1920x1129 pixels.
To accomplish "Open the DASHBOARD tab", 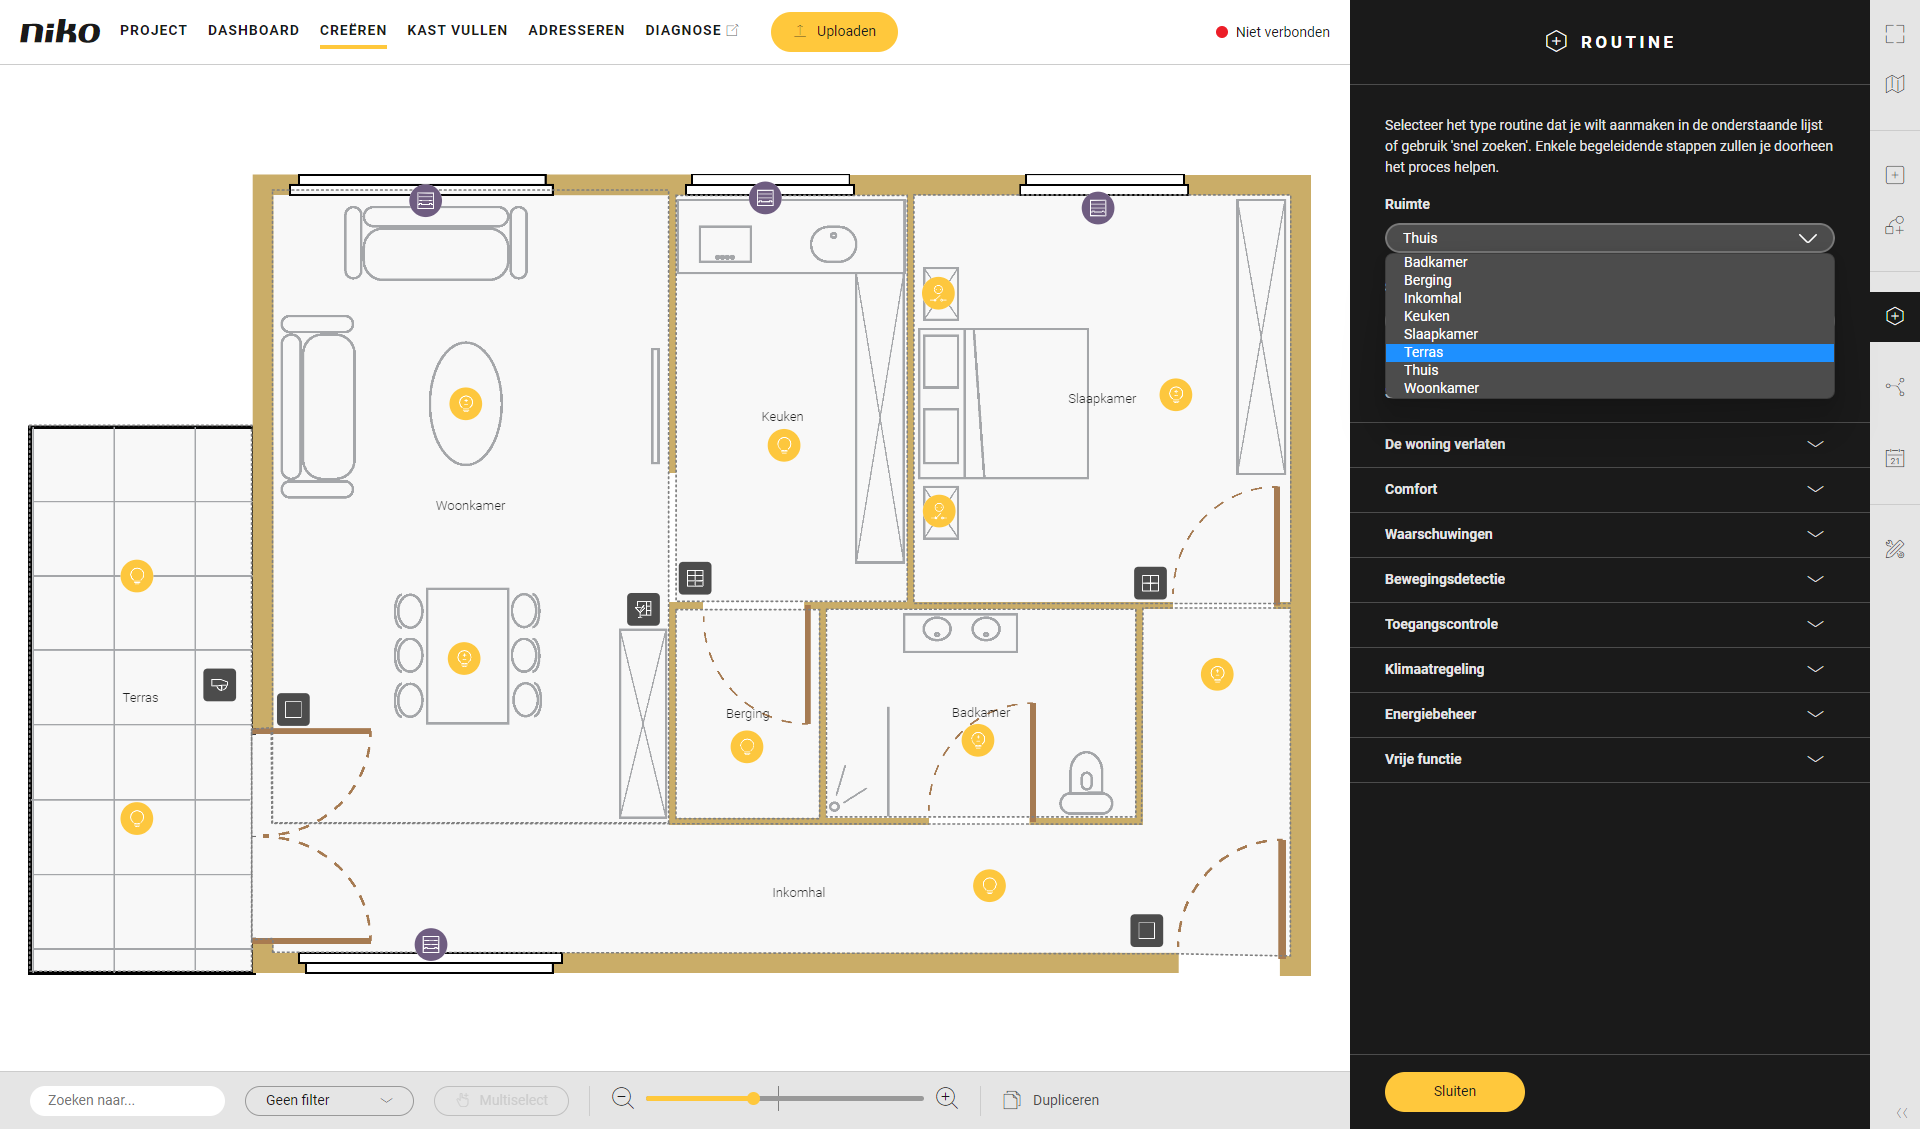I will [x=254, y=30].
